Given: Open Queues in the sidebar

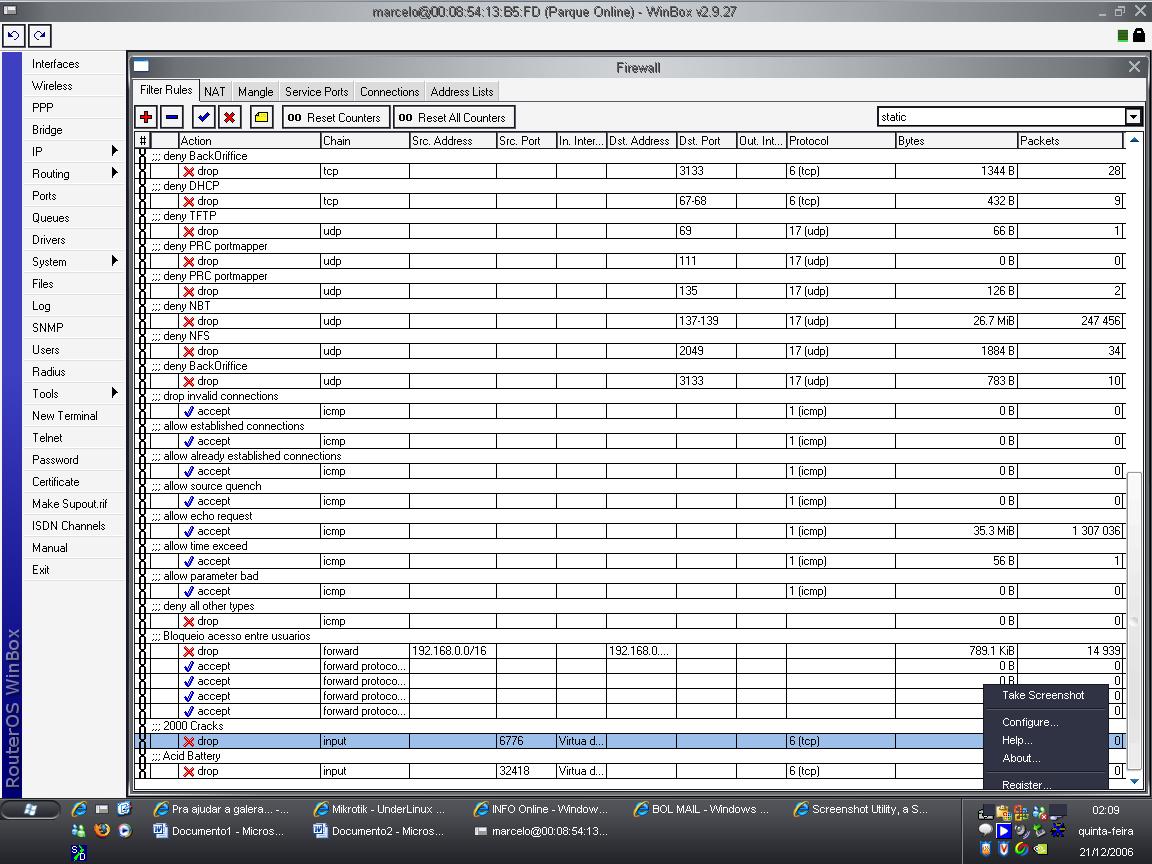Looking at the screenshot, I should coord(51,217).
